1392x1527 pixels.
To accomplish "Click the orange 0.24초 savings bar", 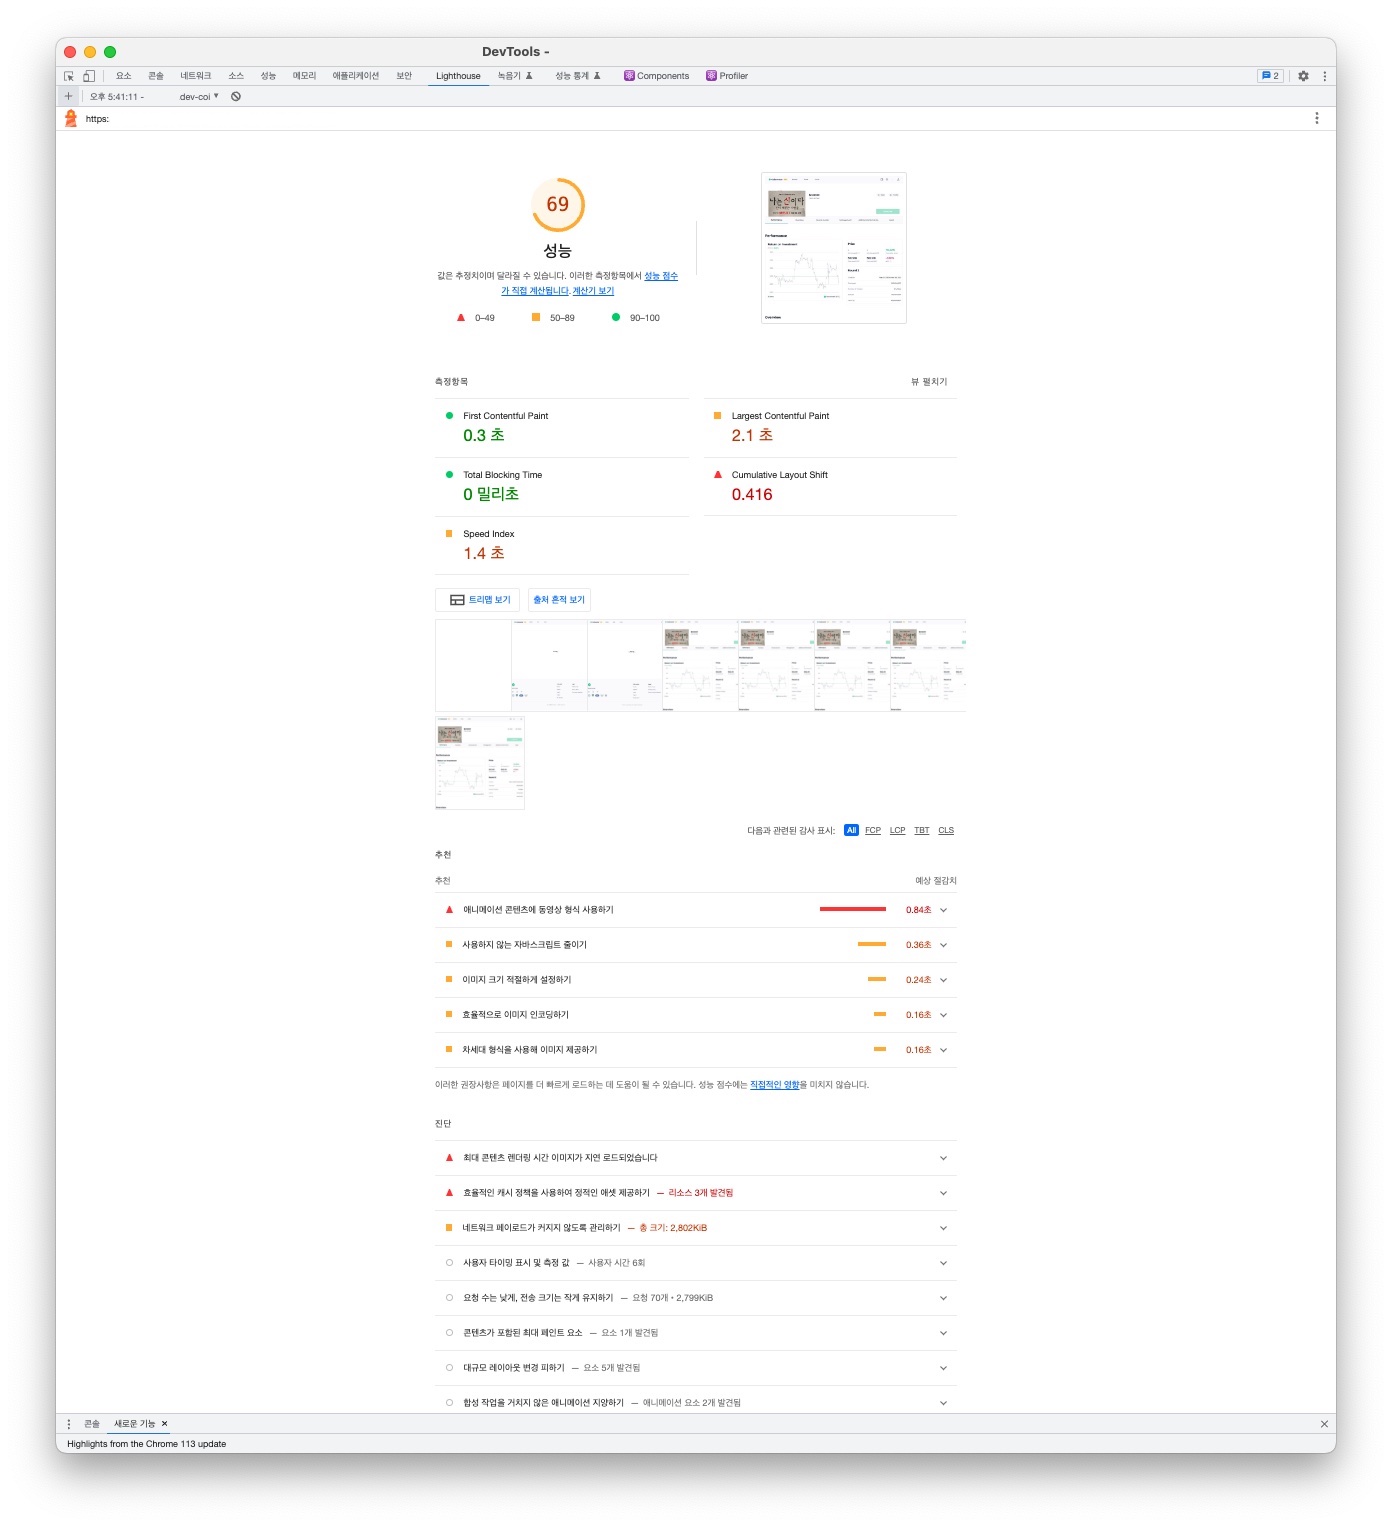I will (877, 980).
